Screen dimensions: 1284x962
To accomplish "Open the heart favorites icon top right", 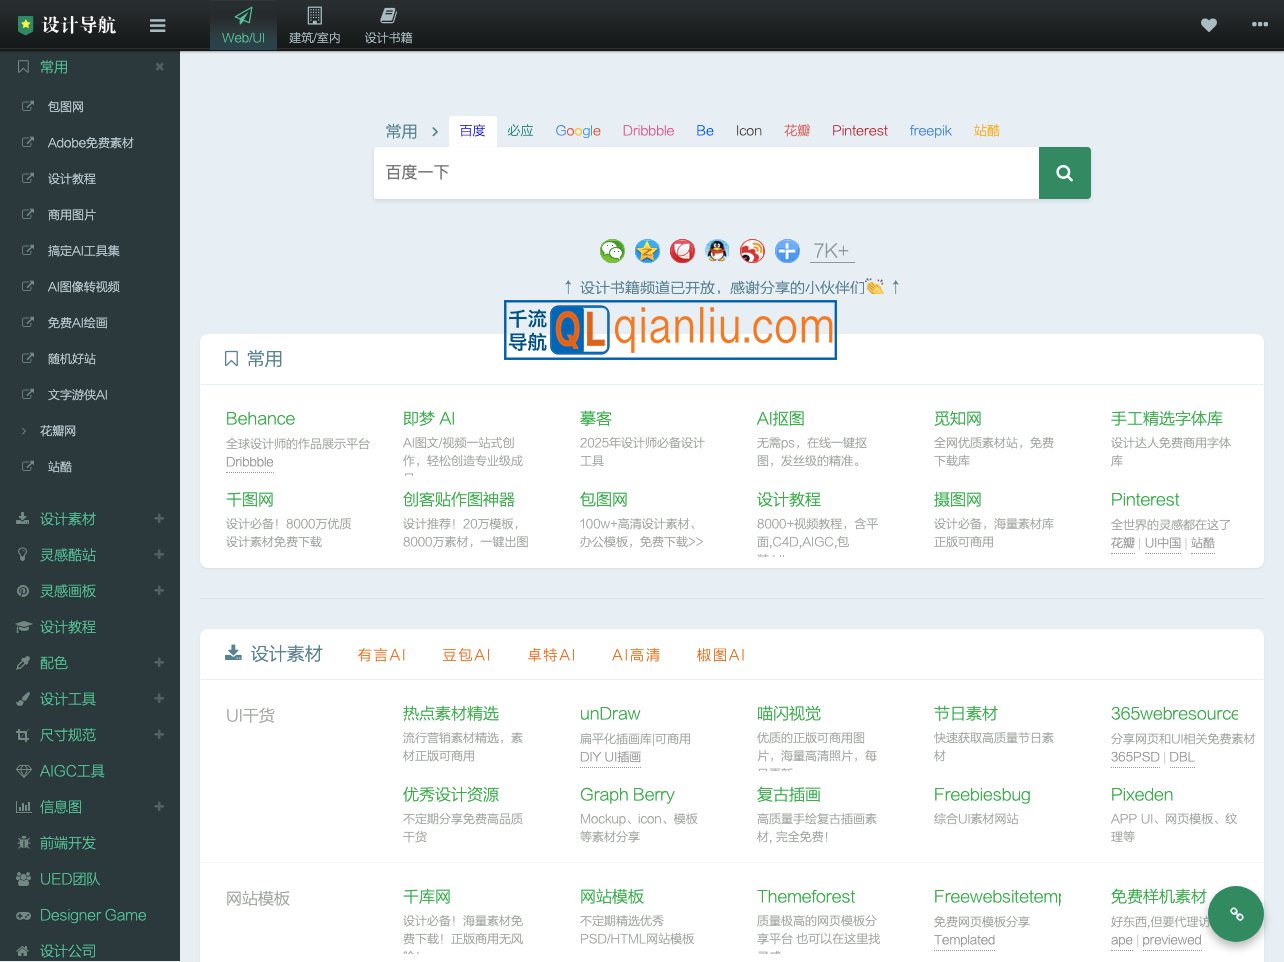I will [x=1208, y=25].
